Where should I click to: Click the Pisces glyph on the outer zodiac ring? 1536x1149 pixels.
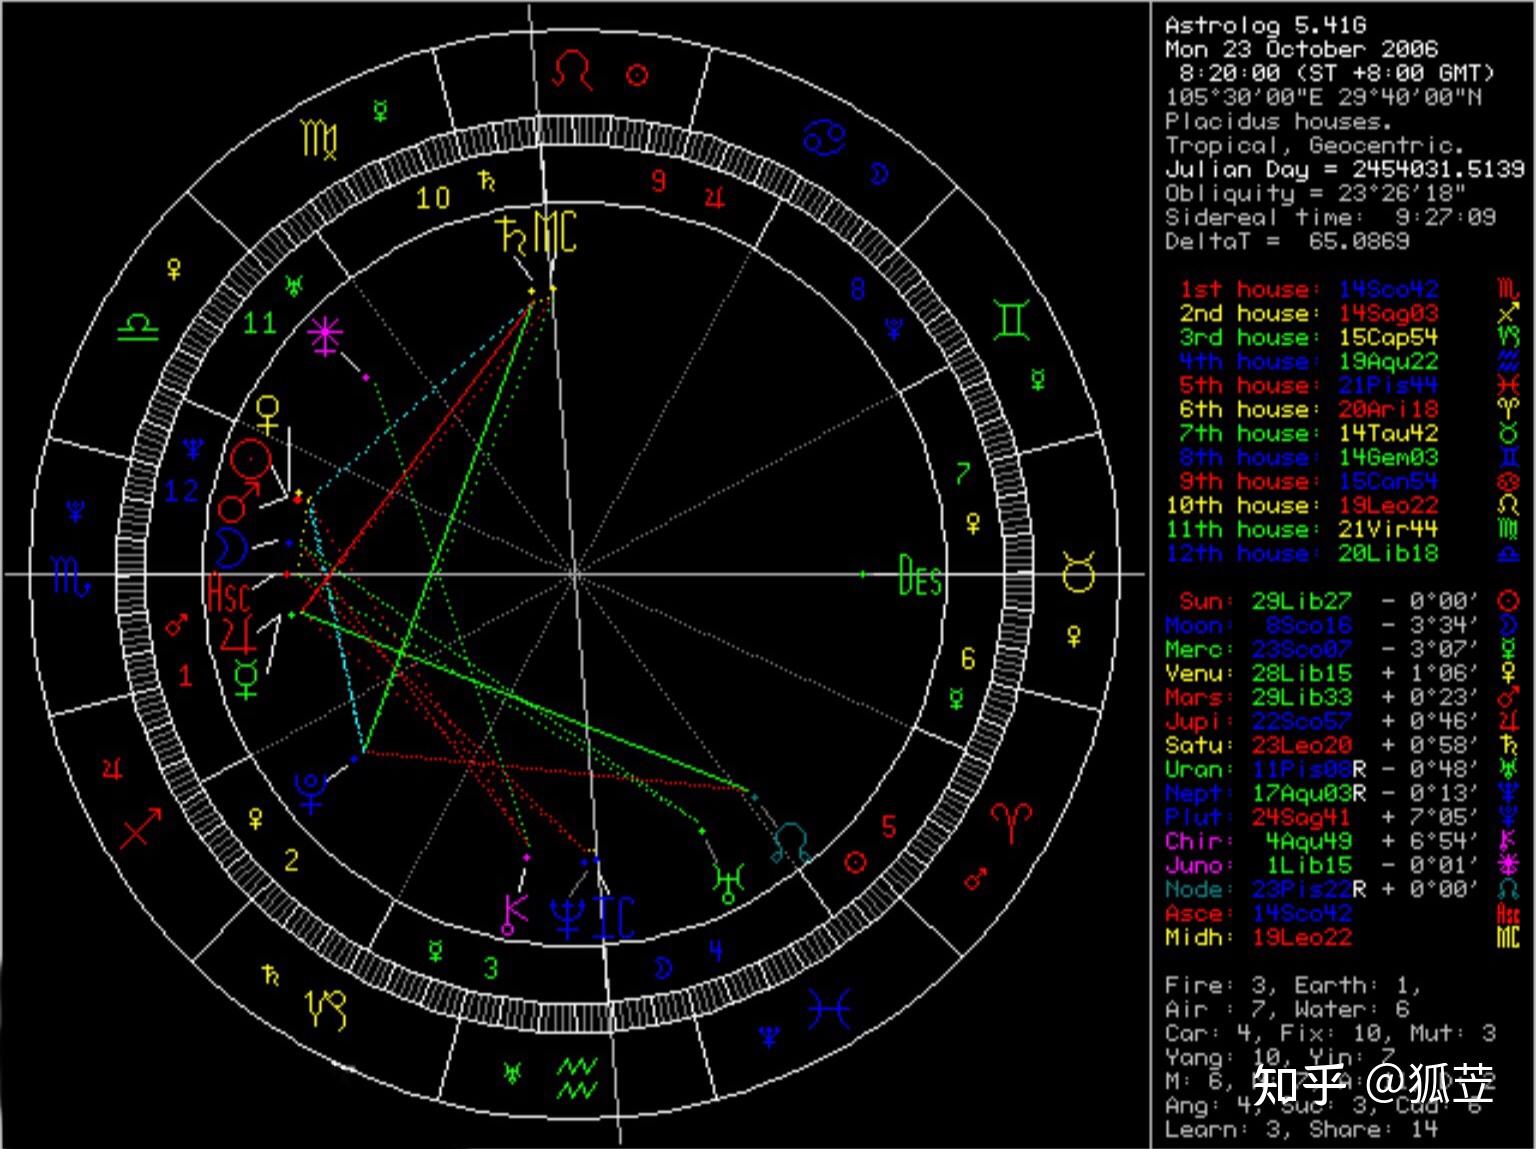829,1007
